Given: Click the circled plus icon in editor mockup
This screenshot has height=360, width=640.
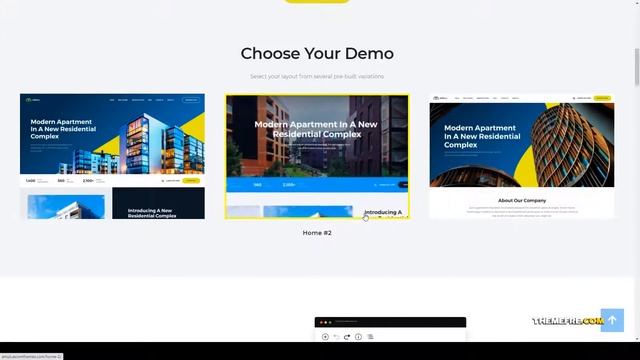Looking at the screenshot, I should tap(325, 337).
